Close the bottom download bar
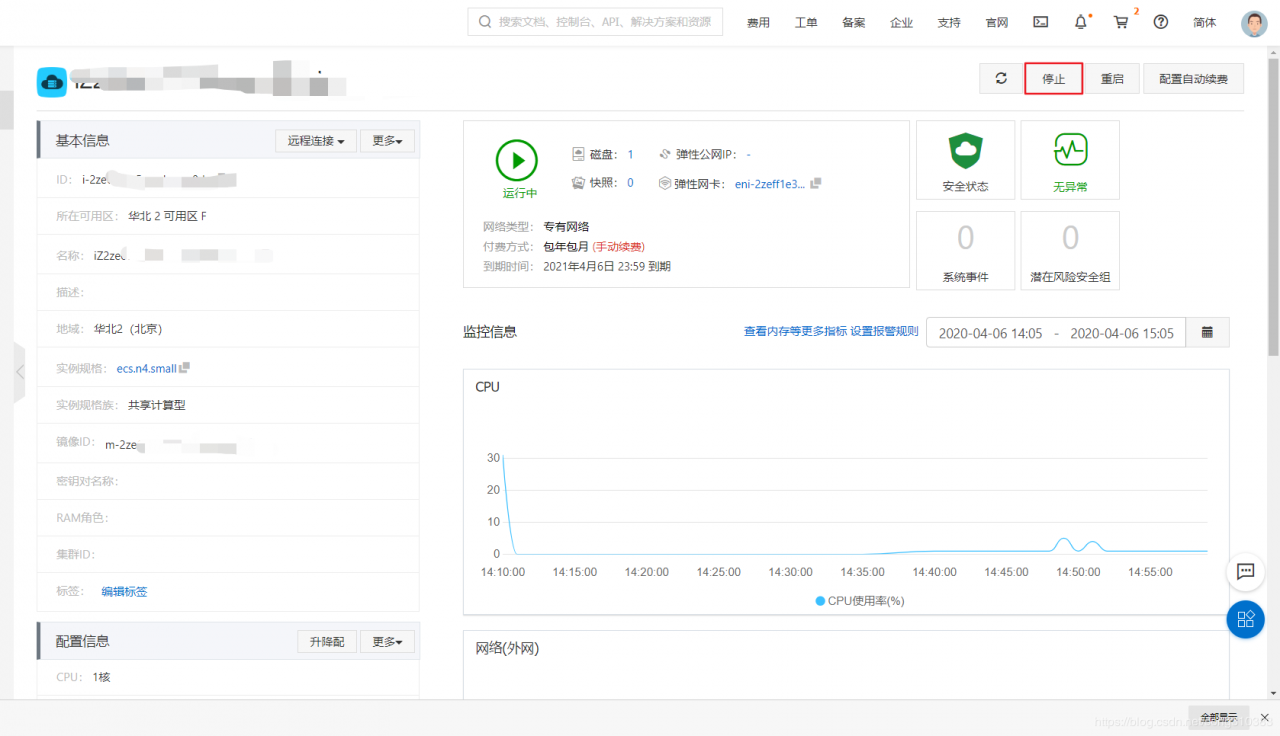The height and width of the screenshot is (736, 1280). pos(1264,717)
